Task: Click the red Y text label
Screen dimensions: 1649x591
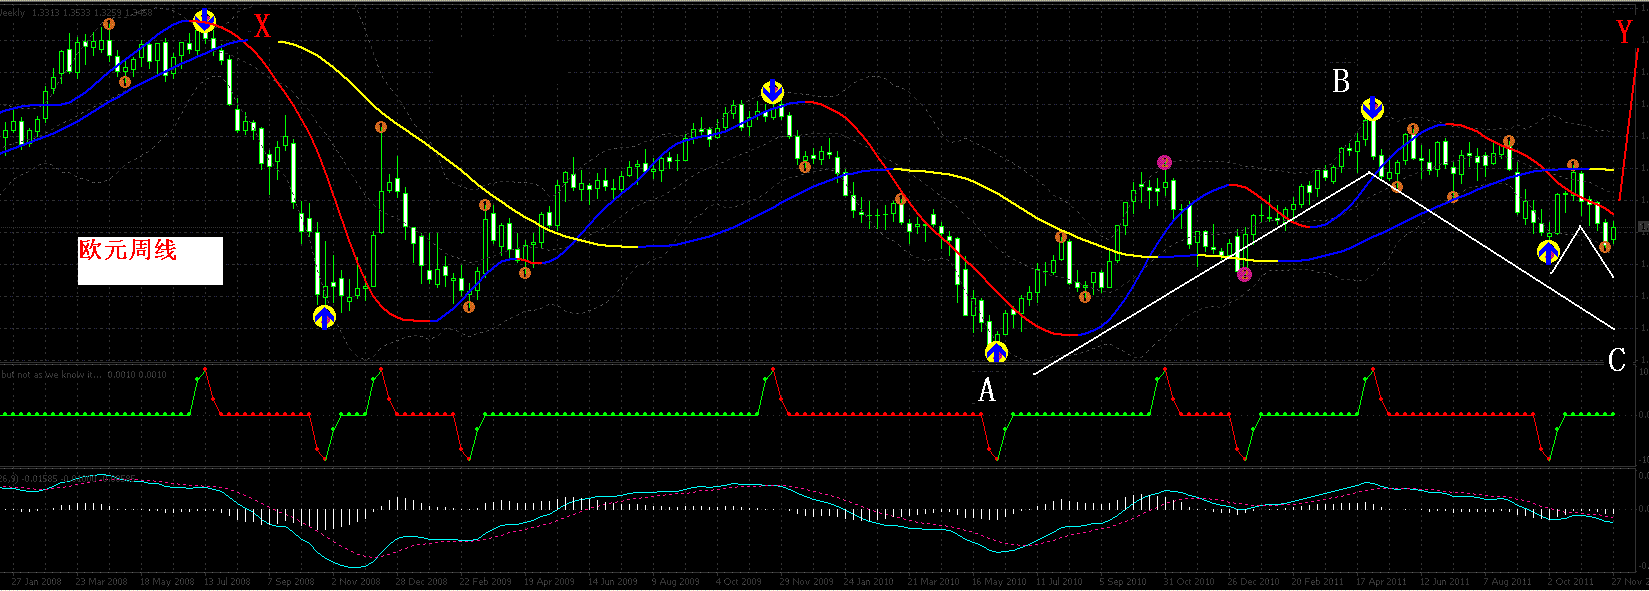Action: 1625,33
